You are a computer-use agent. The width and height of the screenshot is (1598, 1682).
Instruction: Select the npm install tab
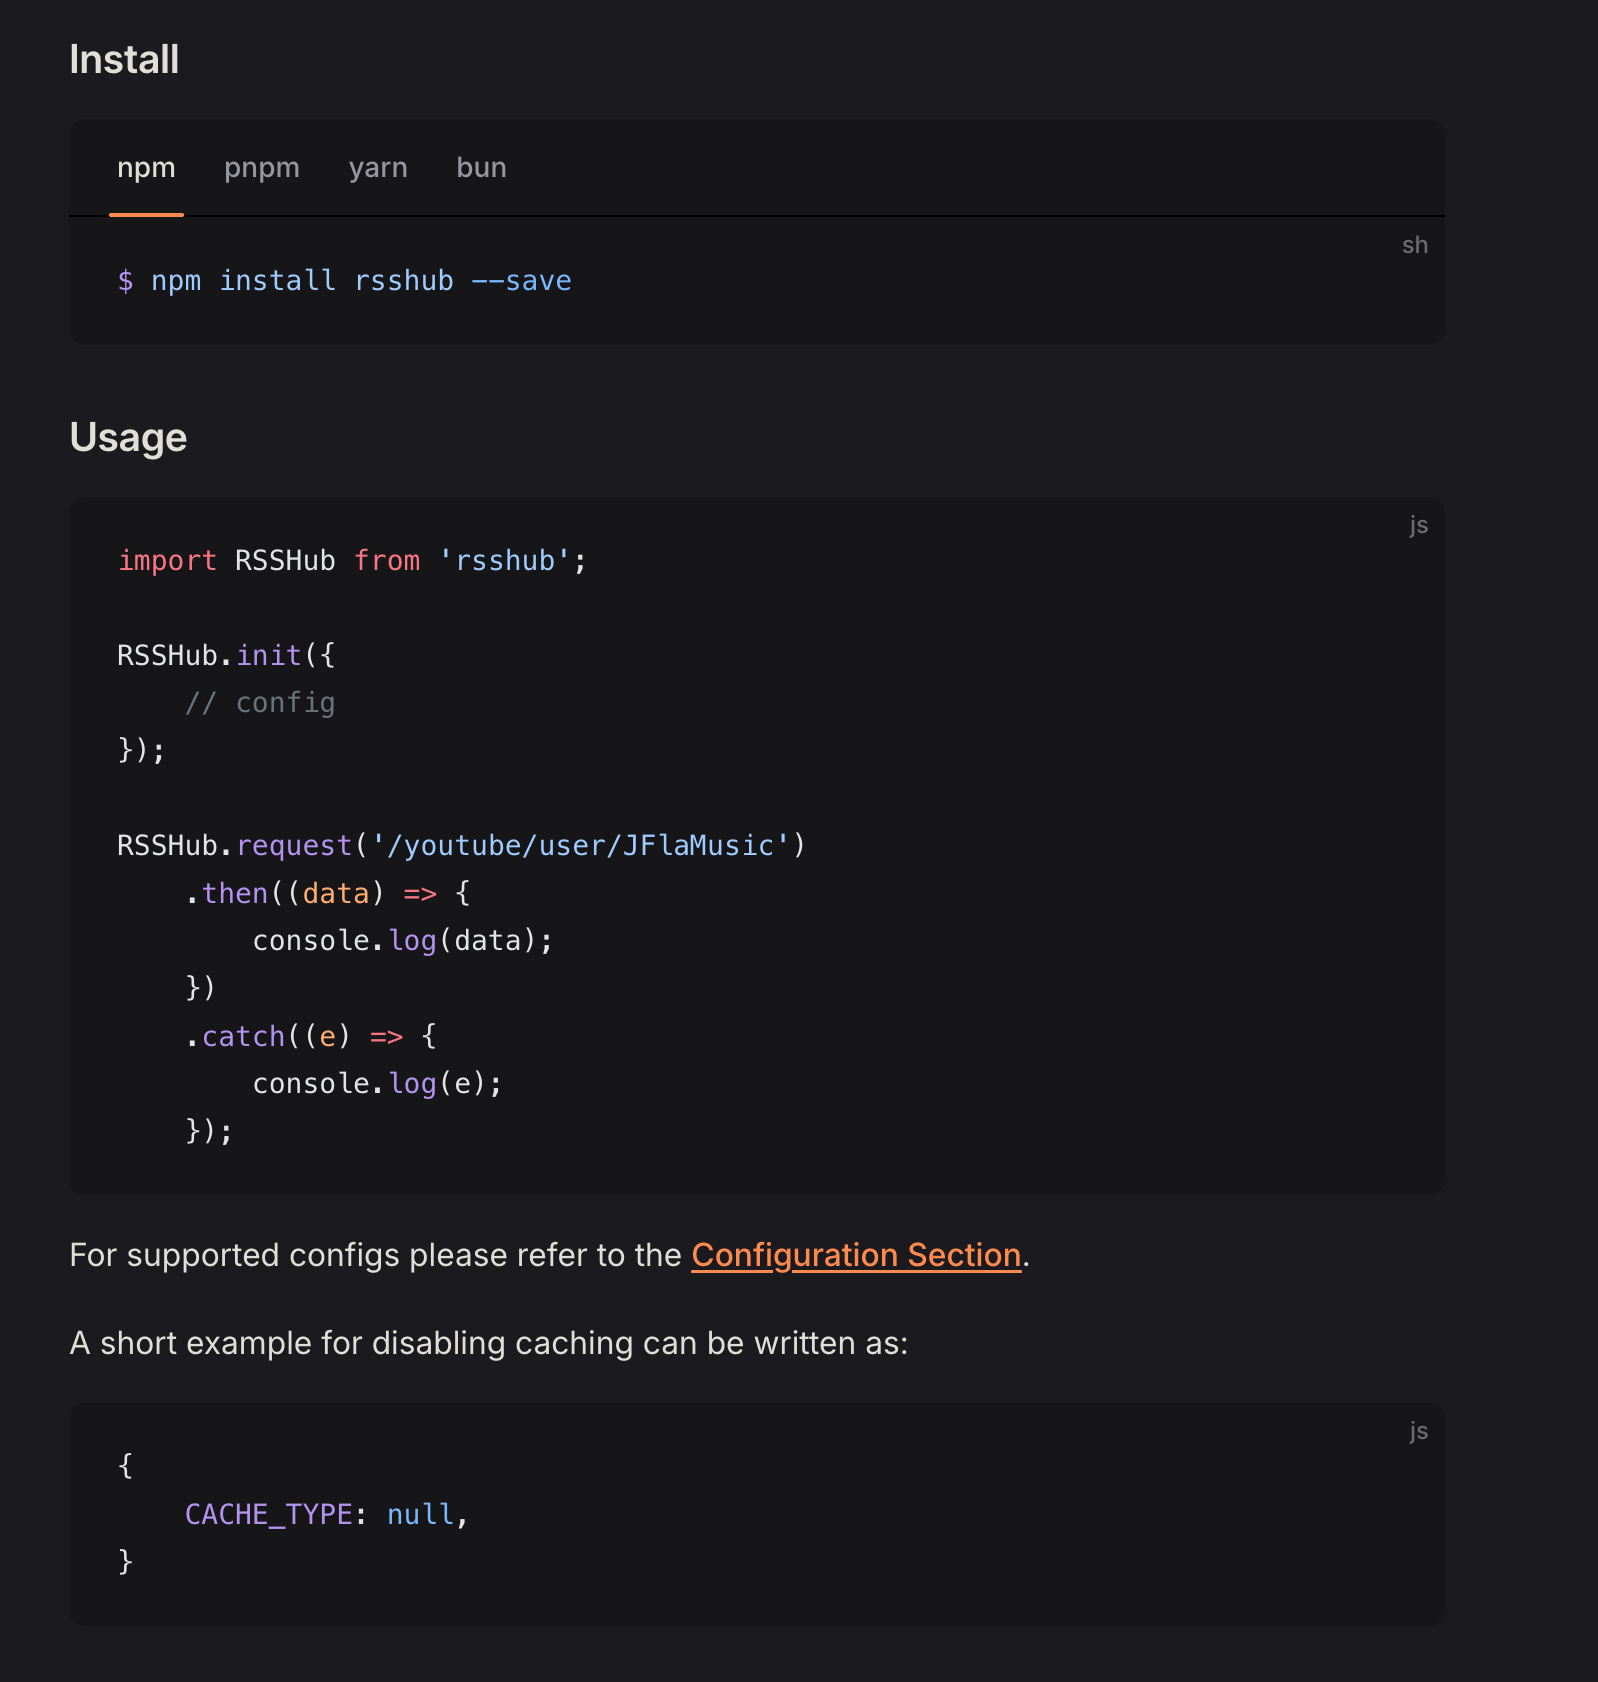pyautogui.click(x=146, y=168)
